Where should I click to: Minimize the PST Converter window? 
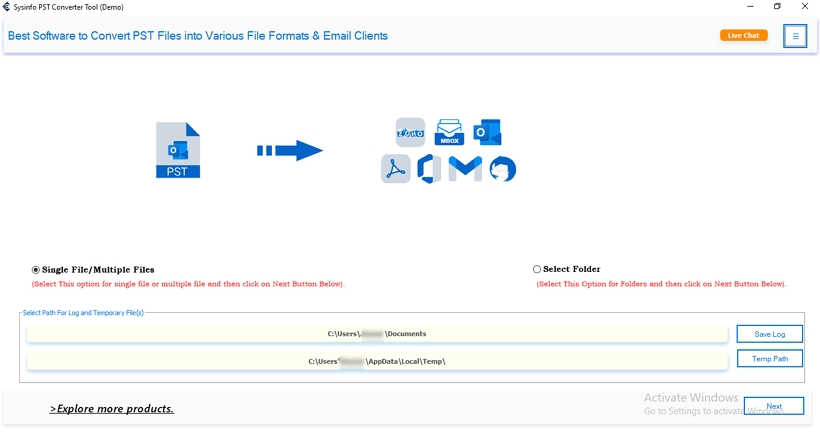750,7
